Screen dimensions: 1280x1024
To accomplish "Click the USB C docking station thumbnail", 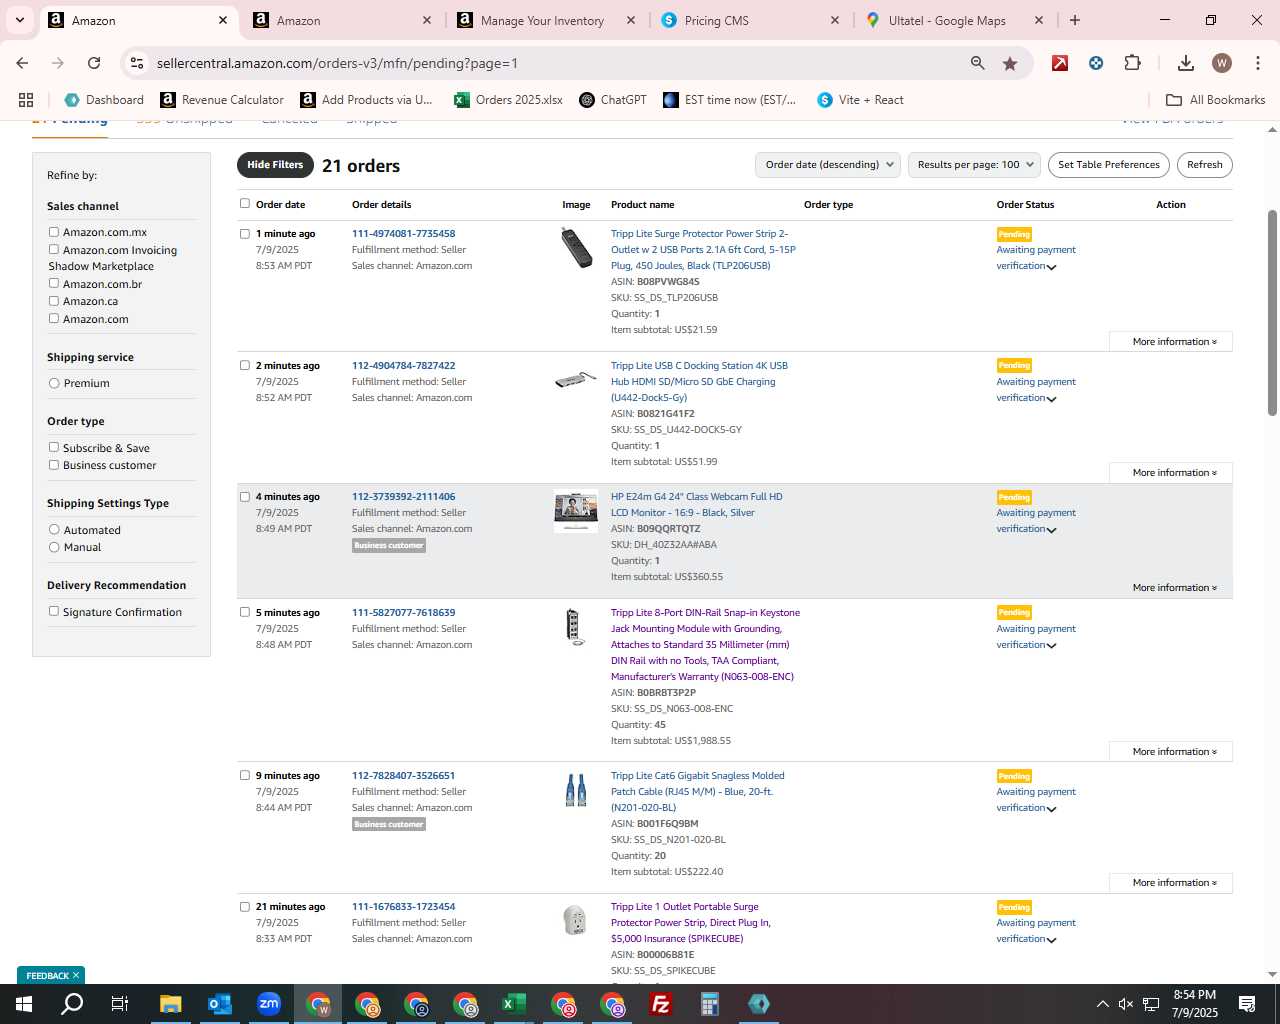I will (576, 379).
